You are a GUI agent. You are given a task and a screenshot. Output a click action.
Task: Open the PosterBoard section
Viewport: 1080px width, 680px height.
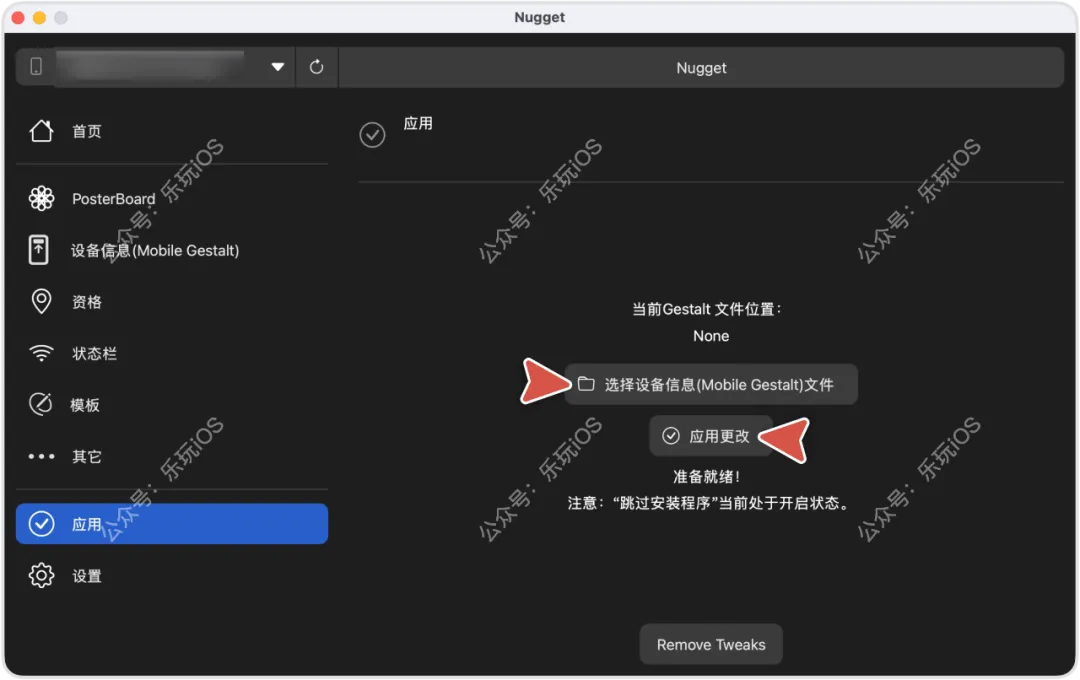pos(172,198)
